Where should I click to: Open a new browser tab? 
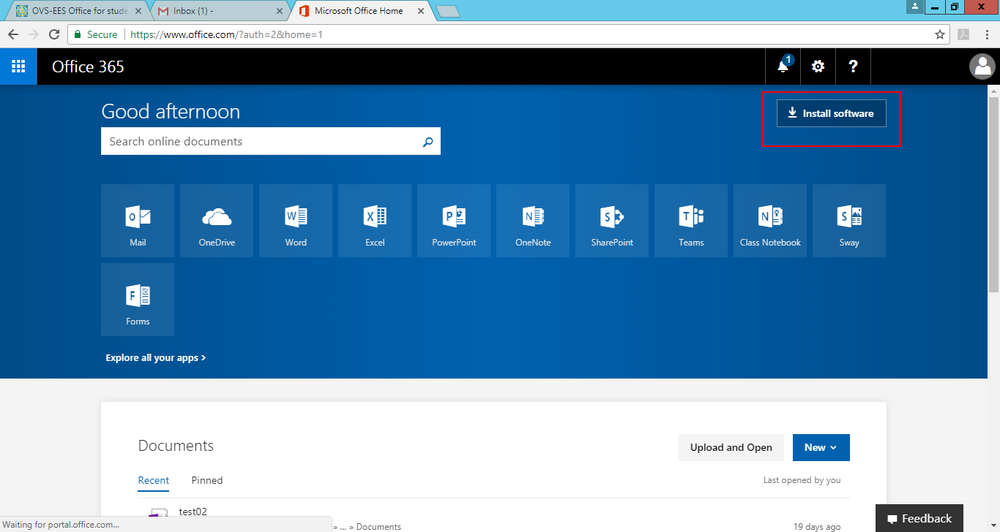click(448, 11)
